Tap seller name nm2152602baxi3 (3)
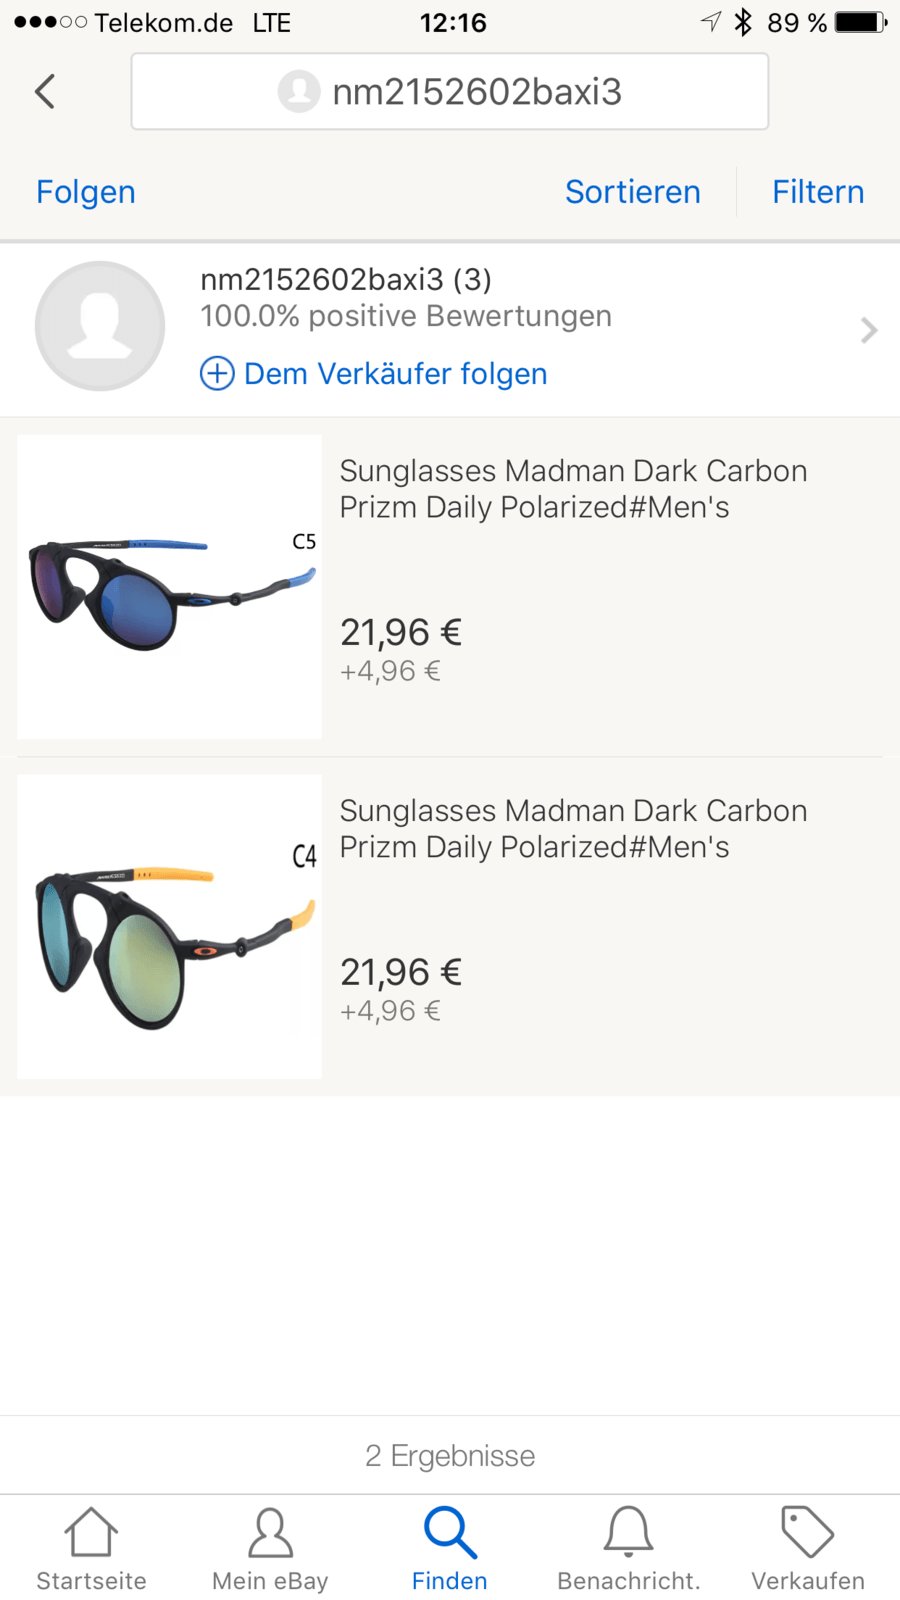 point(346,280)
